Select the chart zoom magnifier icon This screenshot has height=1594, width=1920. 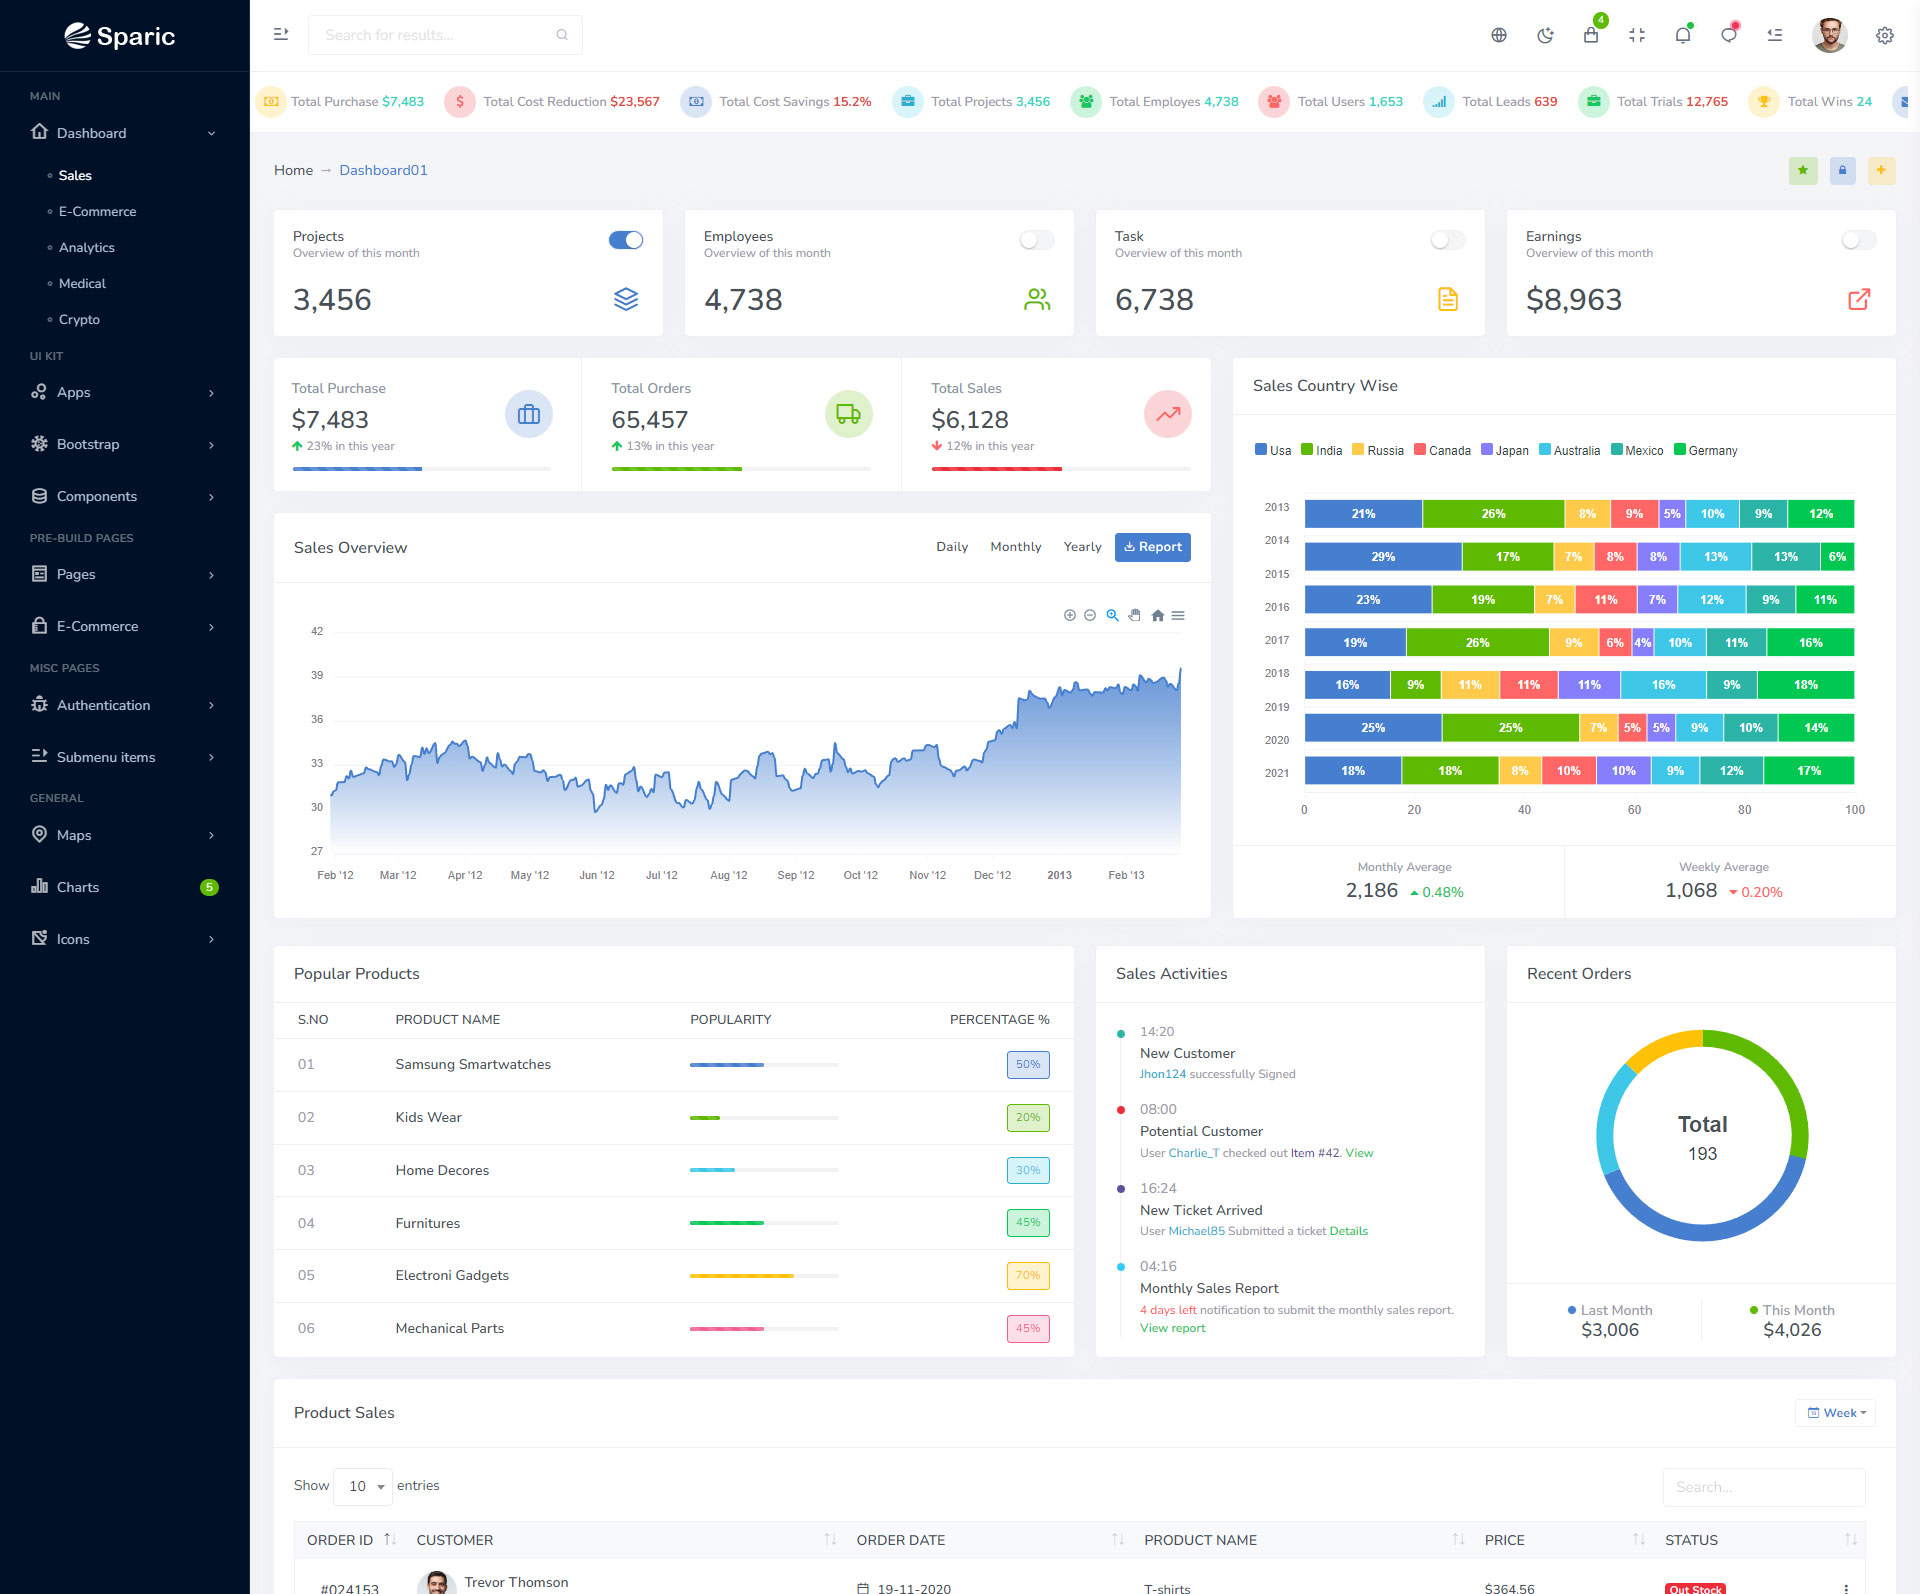pos(1112,616)
